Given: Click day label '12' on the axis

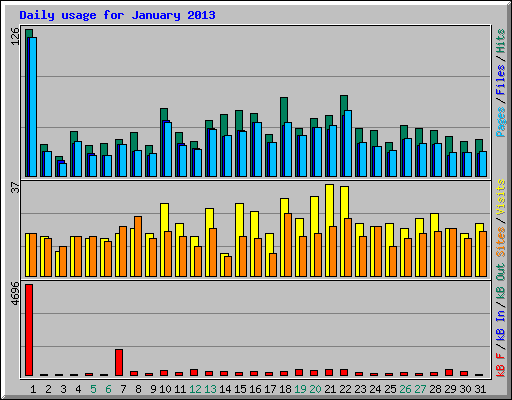Looking at the screenshot, I should click(195, 389).
